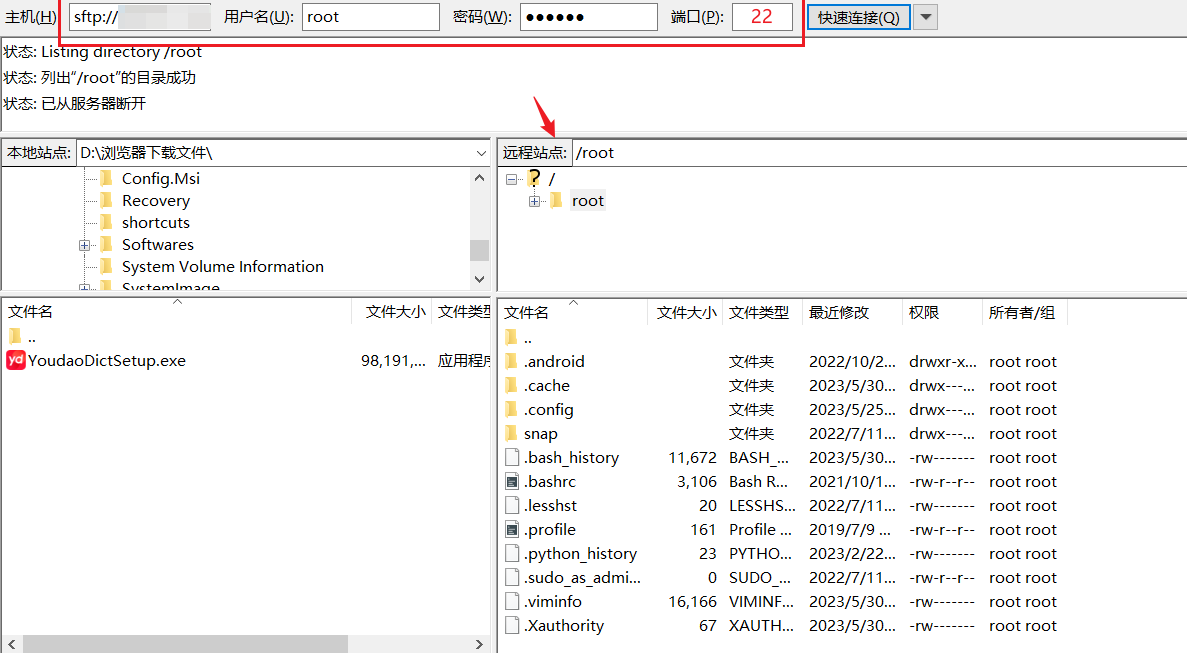The width and height of the screenshot is (1187, 653).
Task: Sort remote files by size (文件大小) column
Action: click(x=685, y=313)
